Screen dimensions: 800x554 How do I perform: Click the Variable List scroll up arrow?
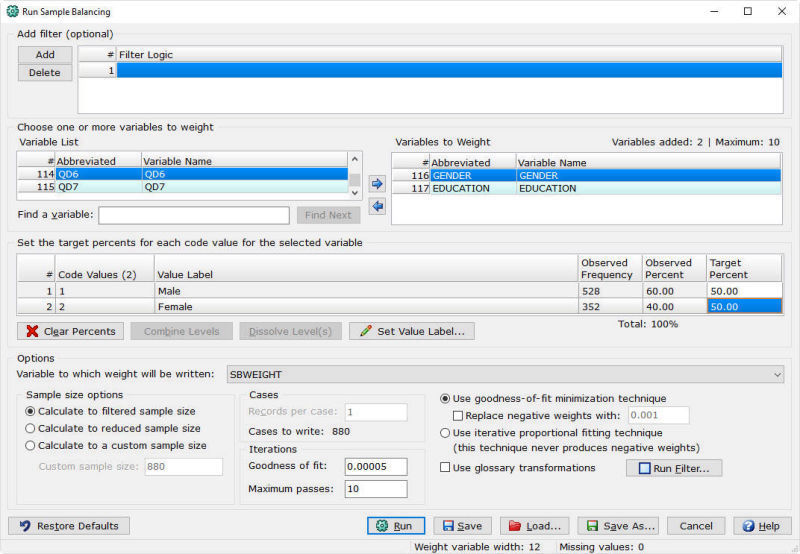coord(355,159)
